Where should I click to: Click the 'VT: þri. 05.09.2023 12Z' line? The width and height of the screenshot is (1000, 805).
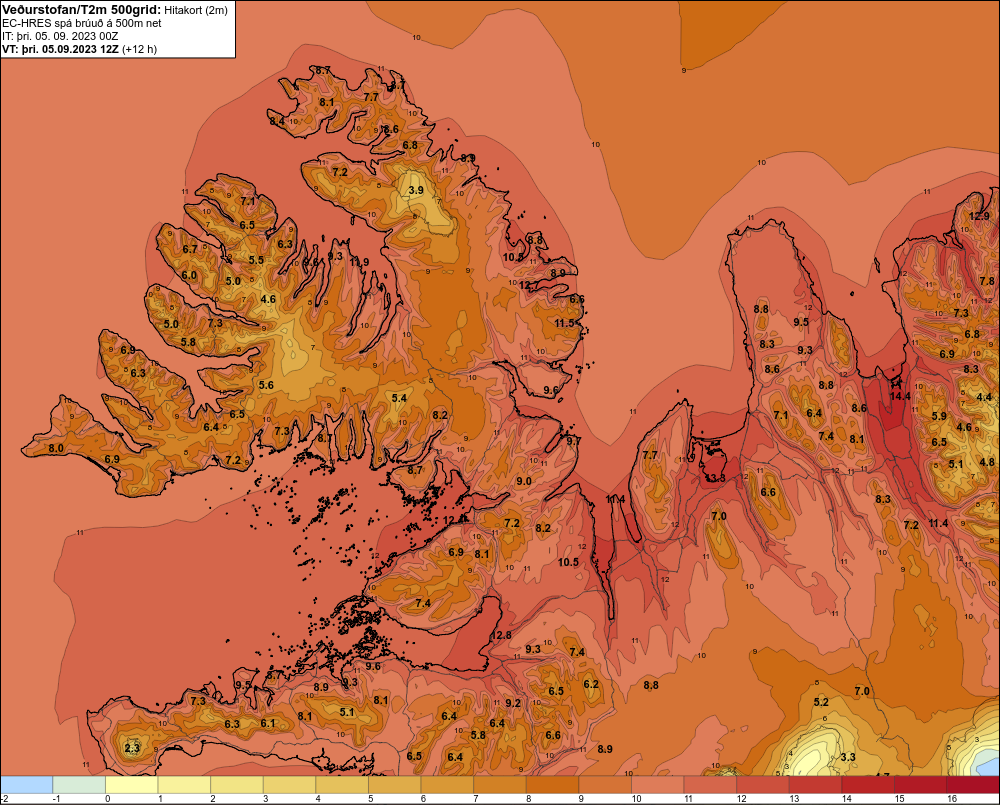point(60,49)
